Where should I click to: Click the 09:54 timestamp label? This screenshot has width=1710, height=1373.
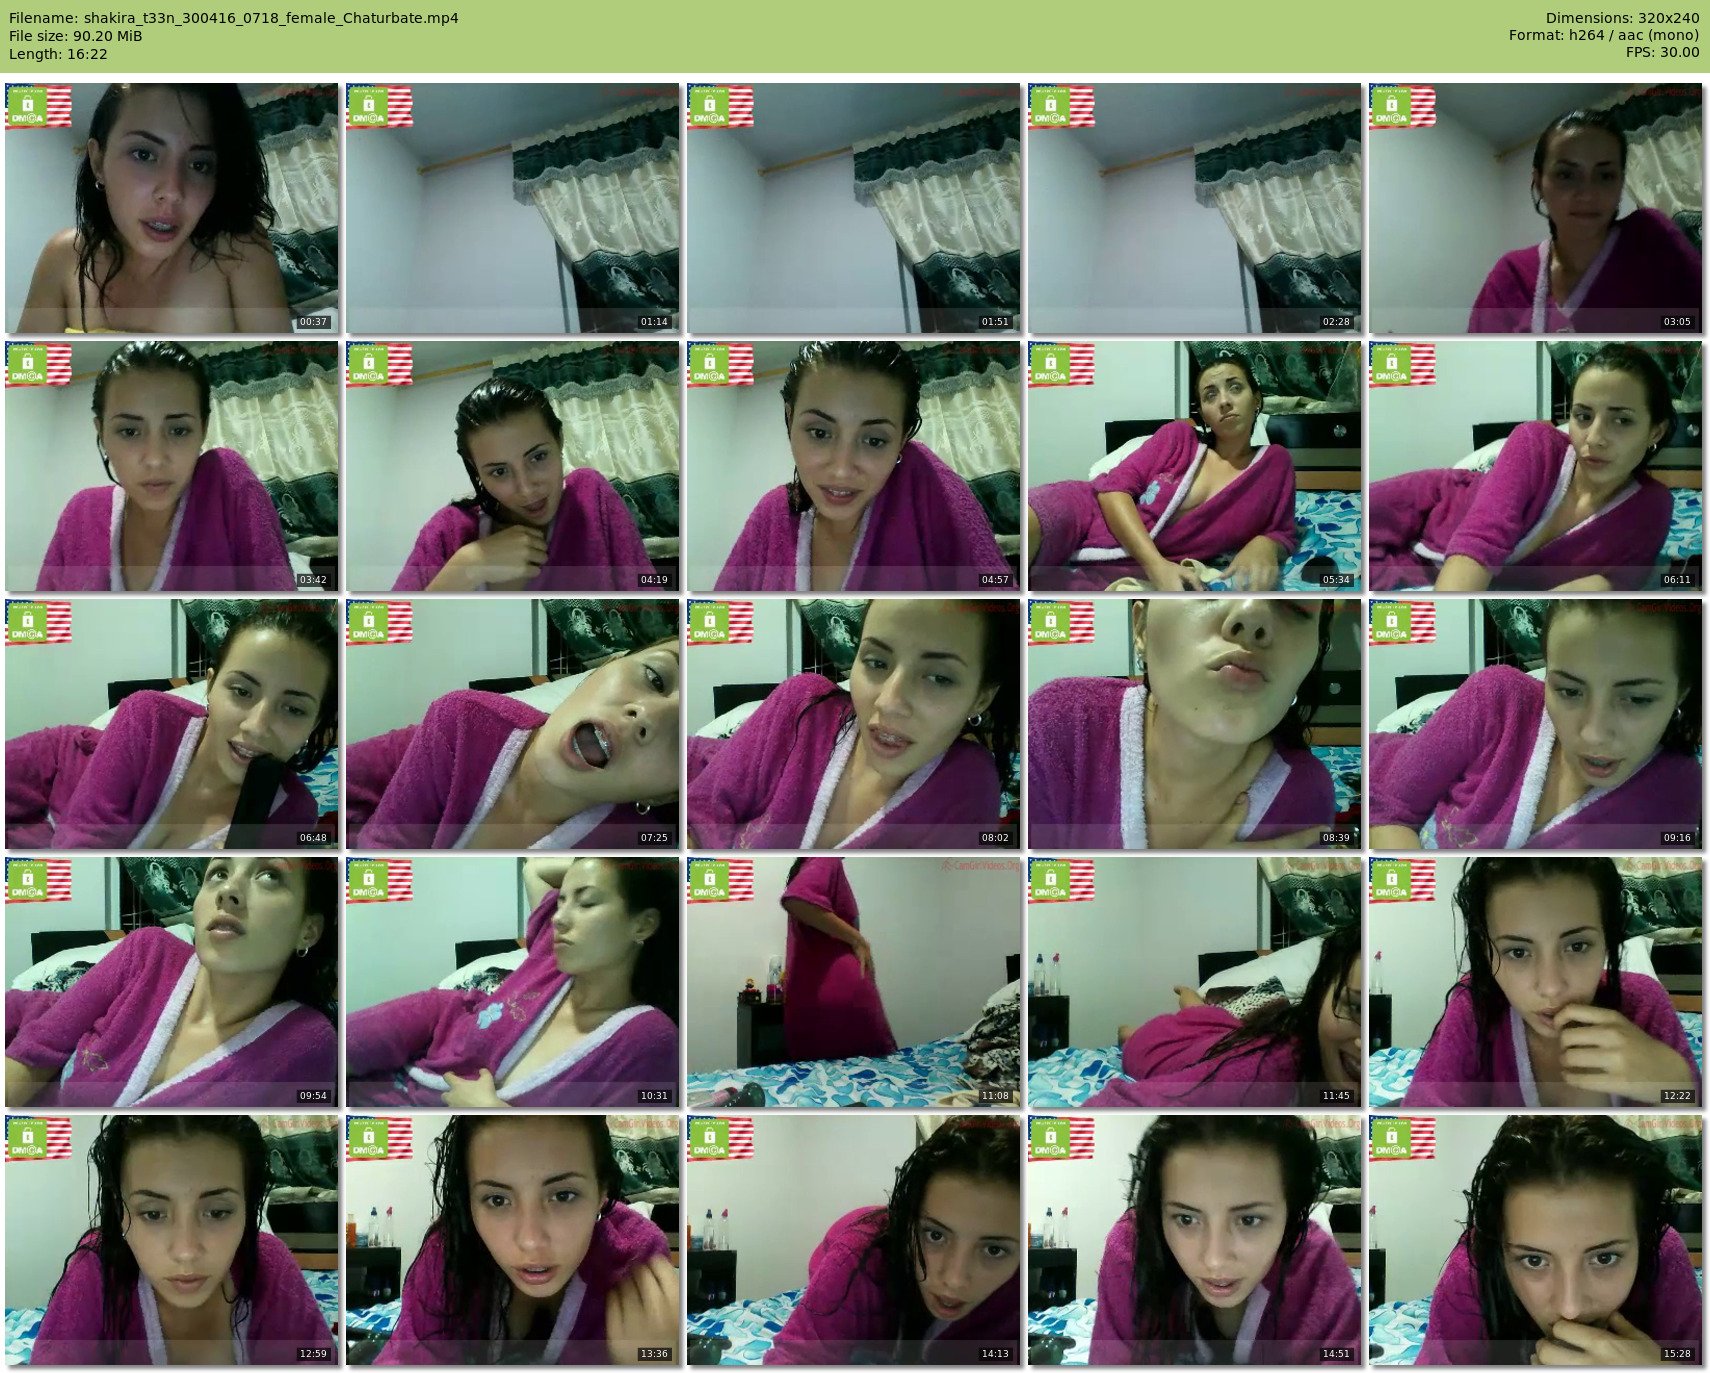(x=313, y=1096)
